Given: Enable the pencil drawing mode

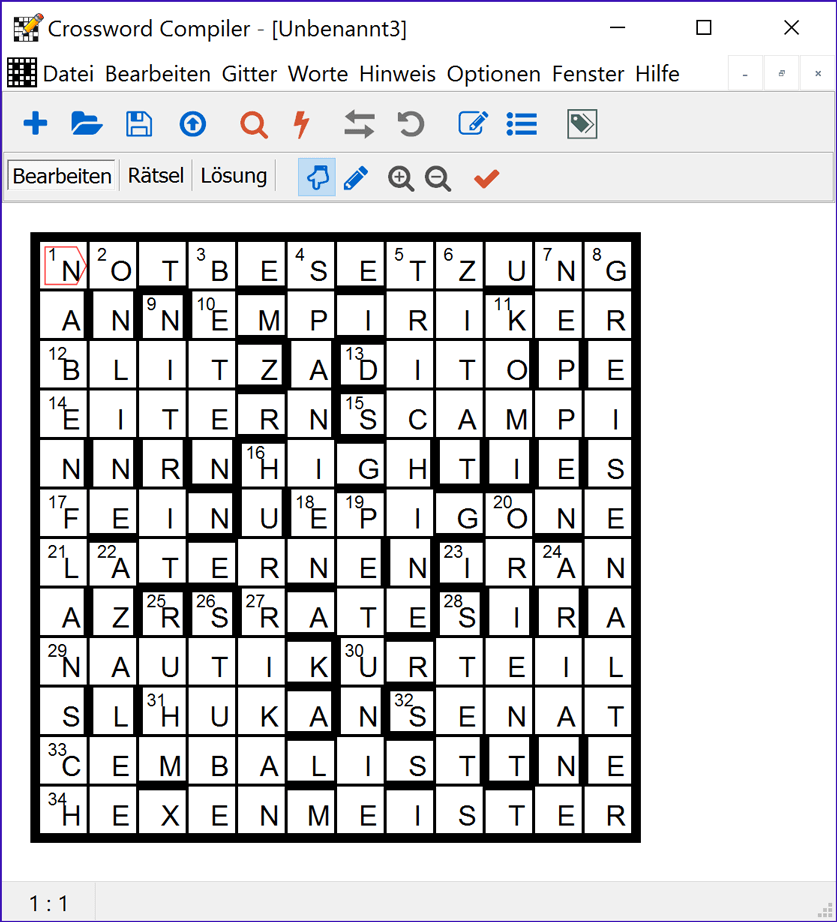Looking at the screenshot, I should click(357, 177).
